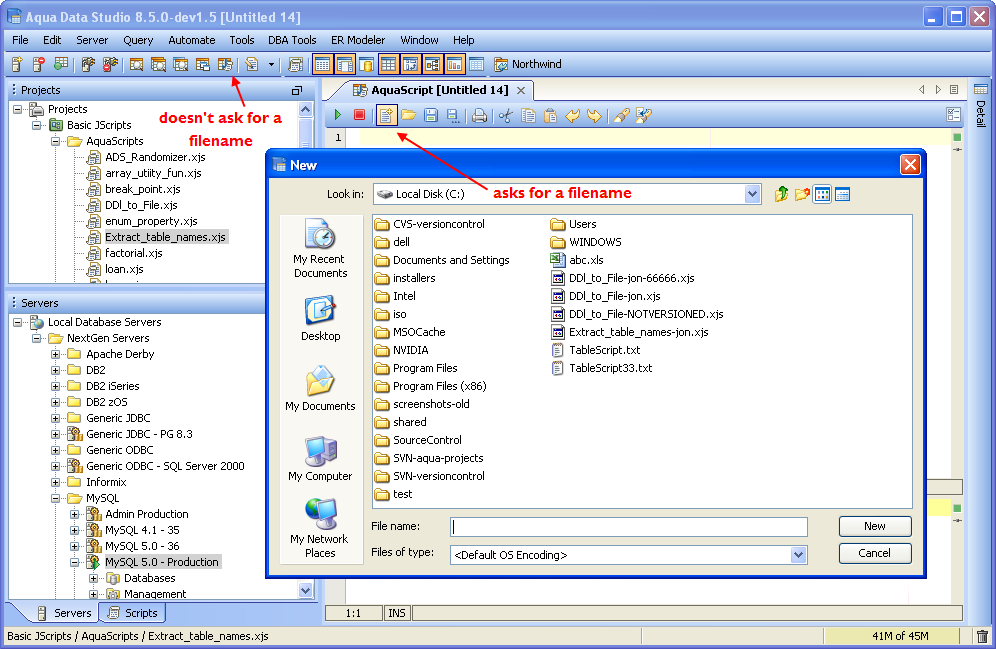Restore the Projects panel via its float button
Viewport: 996px width, 649px height.
click(297, 90)
